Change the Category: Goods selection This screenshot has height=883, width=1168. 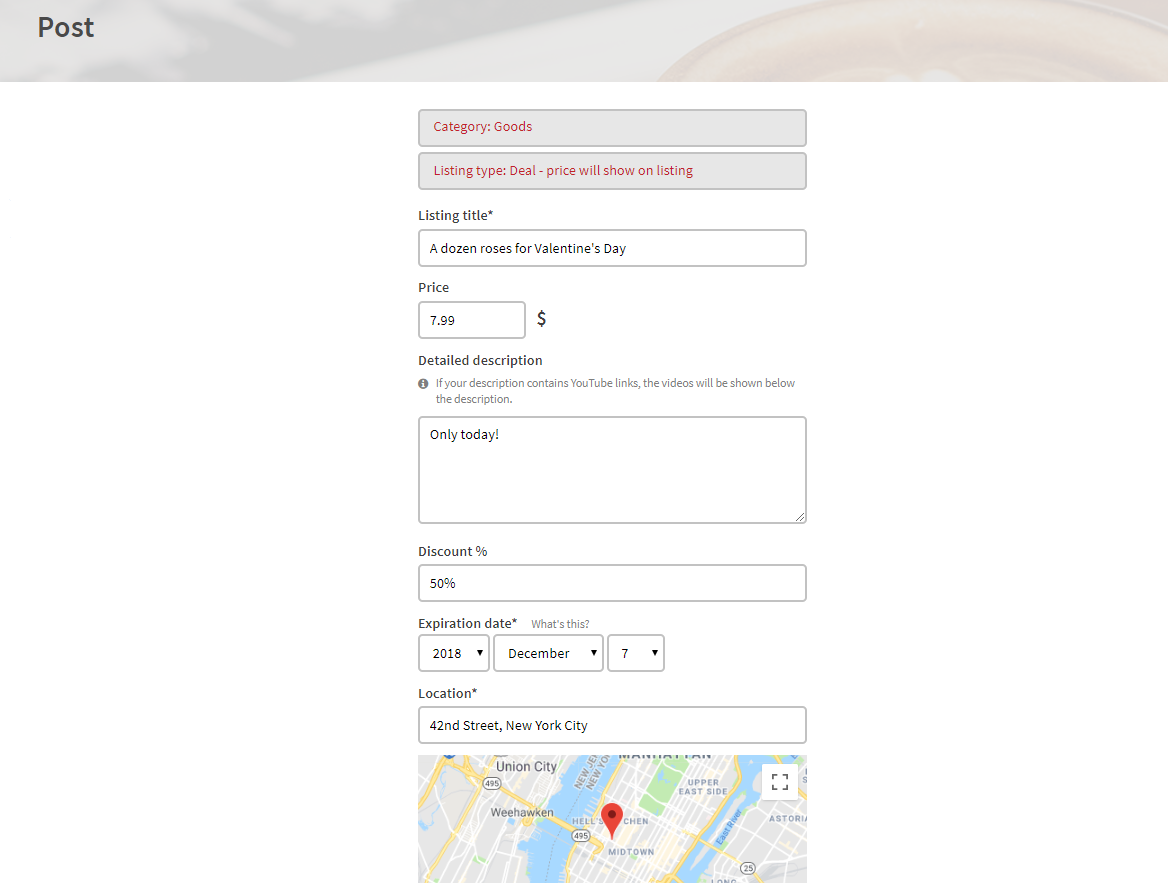(x=612, y=127)
